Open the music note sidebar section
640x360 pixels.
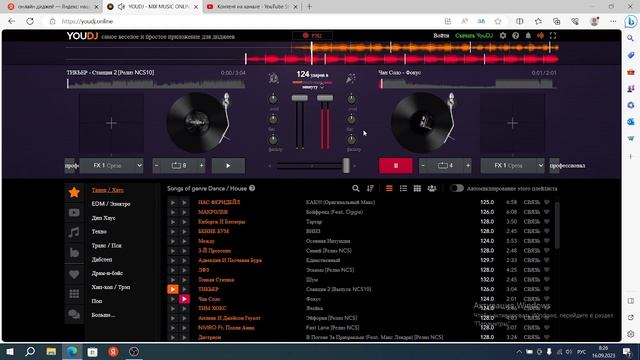pyautogui.click(x=74, y=233)
